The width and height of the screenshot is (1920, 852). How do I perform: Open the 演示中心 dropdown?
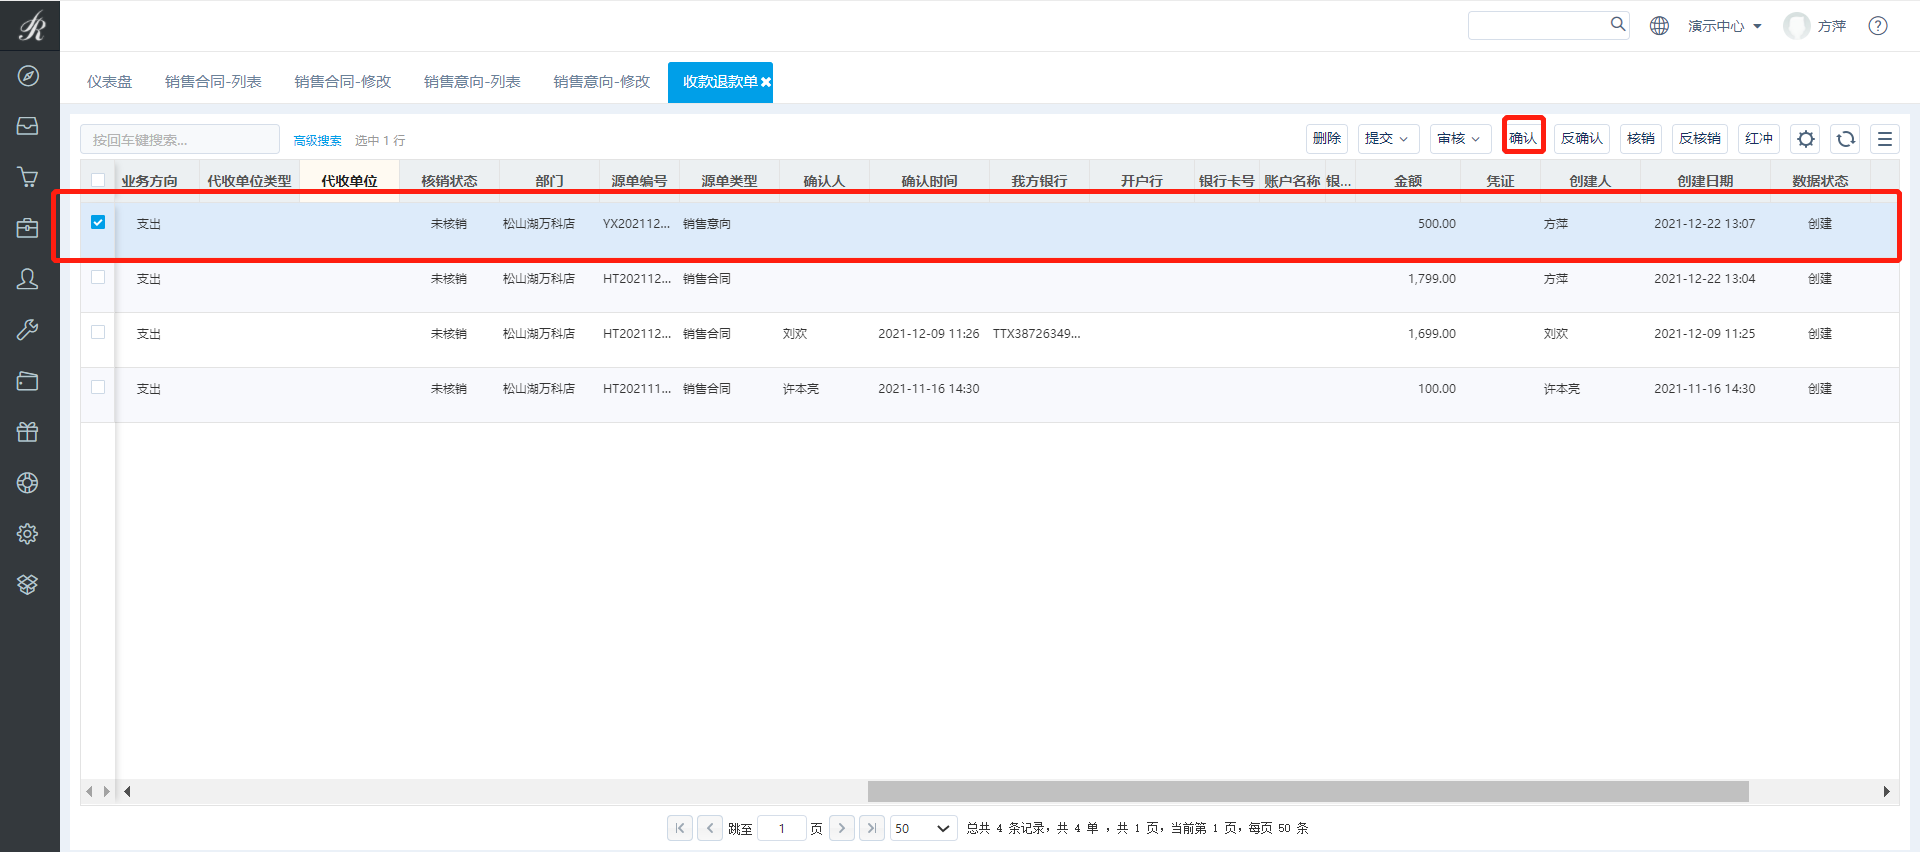(1725, 26)
